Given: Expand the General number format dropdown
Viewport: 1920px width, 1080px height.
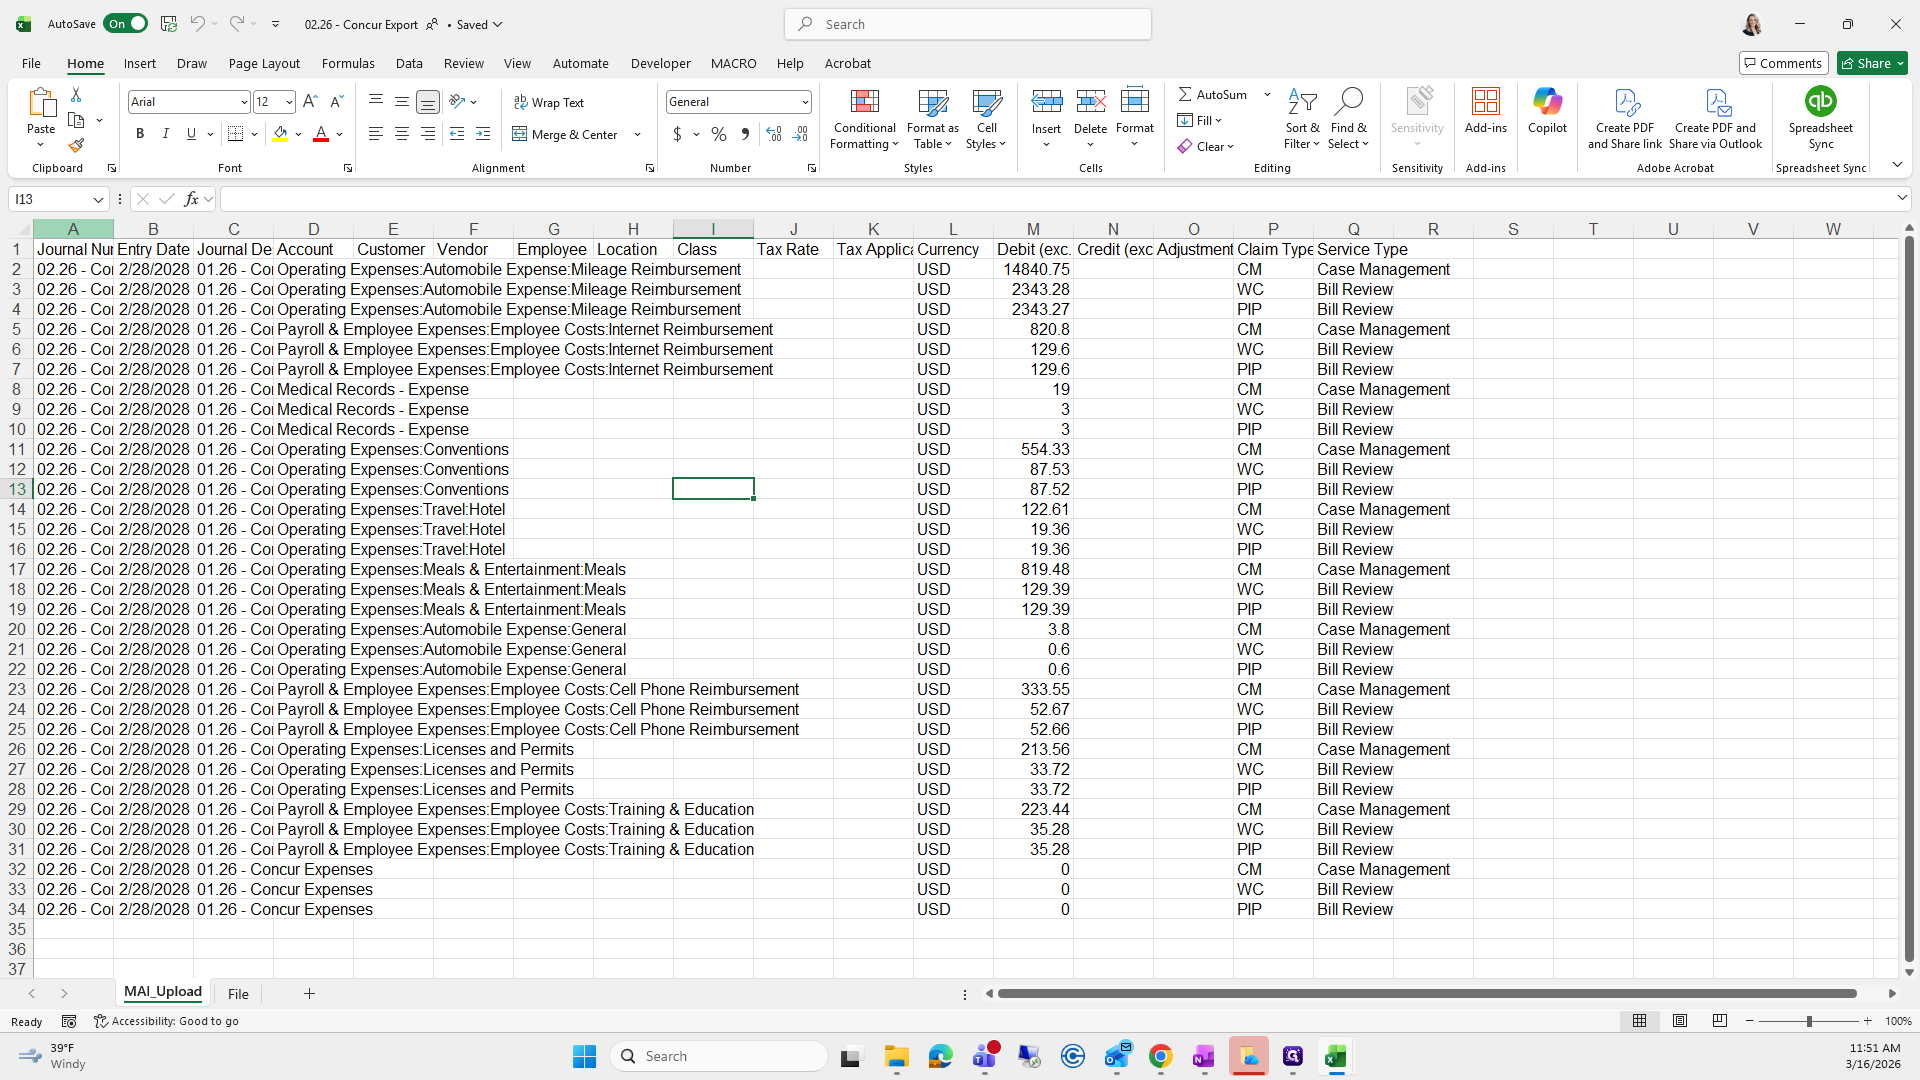Looking at the screenshot, I should tap(804, 102).
